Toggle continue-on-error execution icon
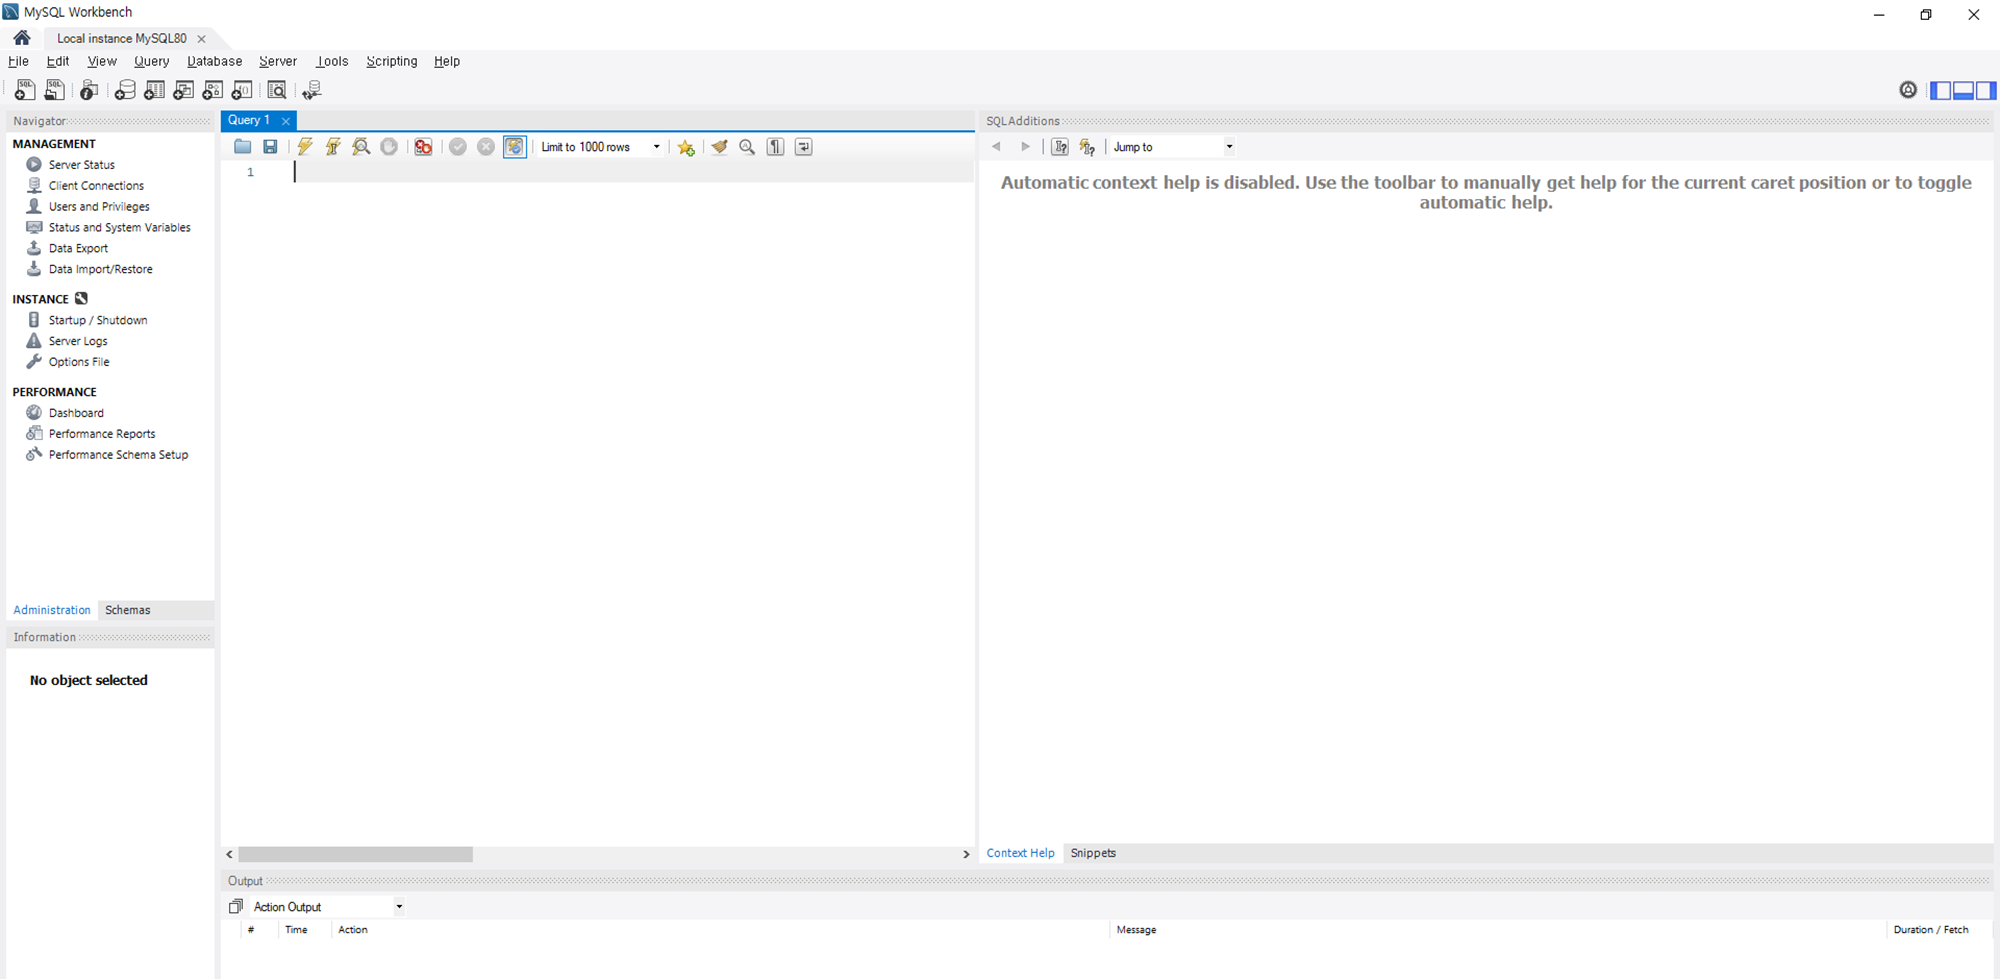The height and width of the screenshot is (979, 2000). tap(424, 147)
